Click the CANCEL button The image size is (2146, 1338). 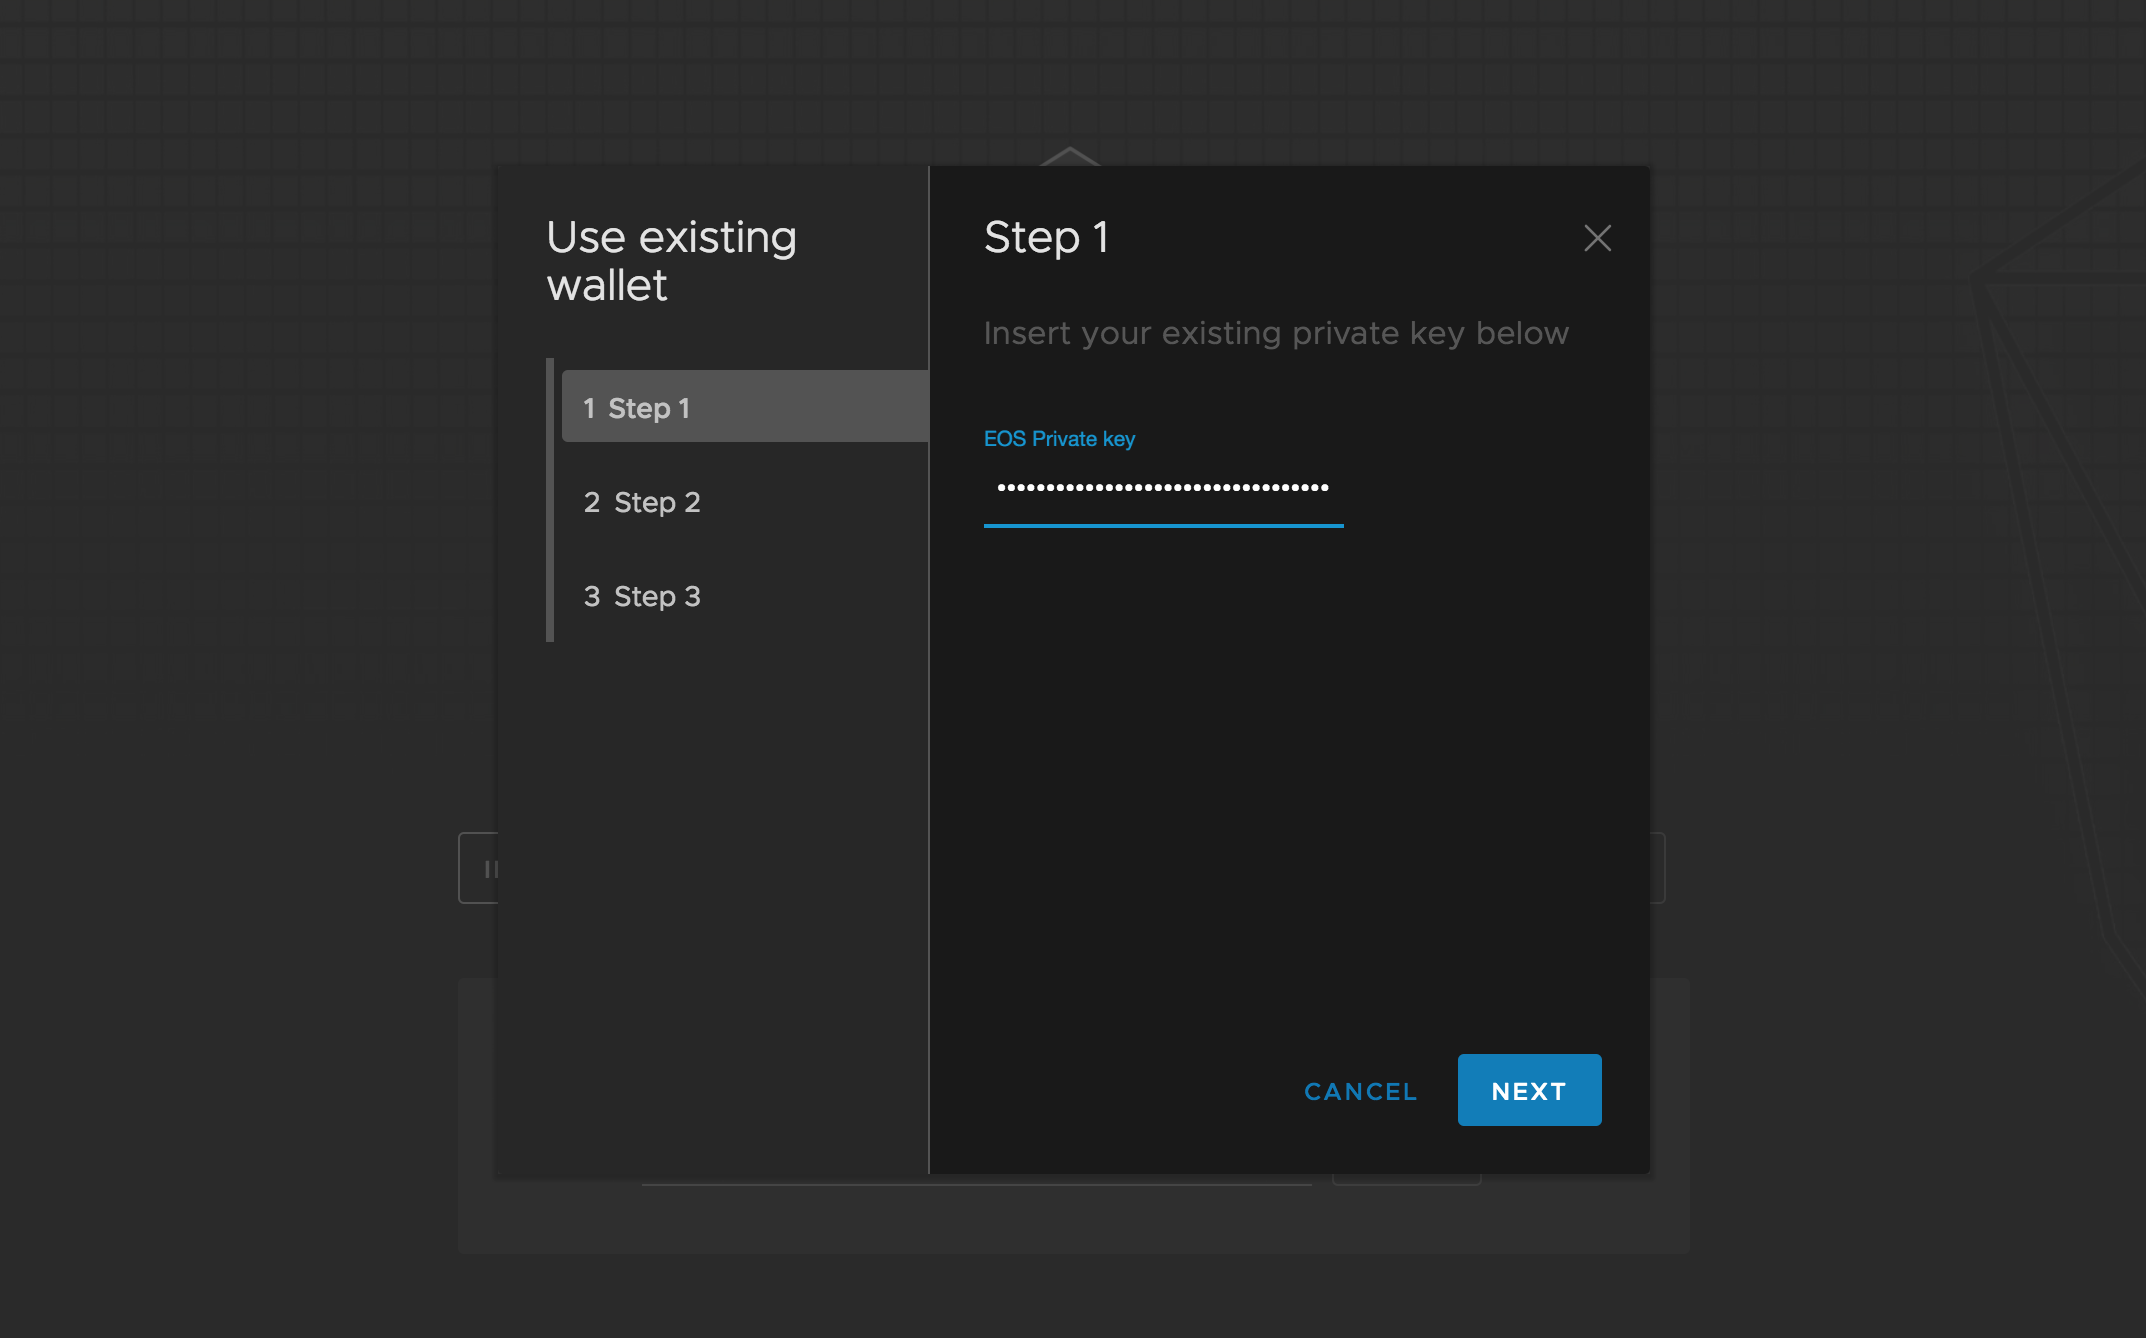pos(1361,1091)
